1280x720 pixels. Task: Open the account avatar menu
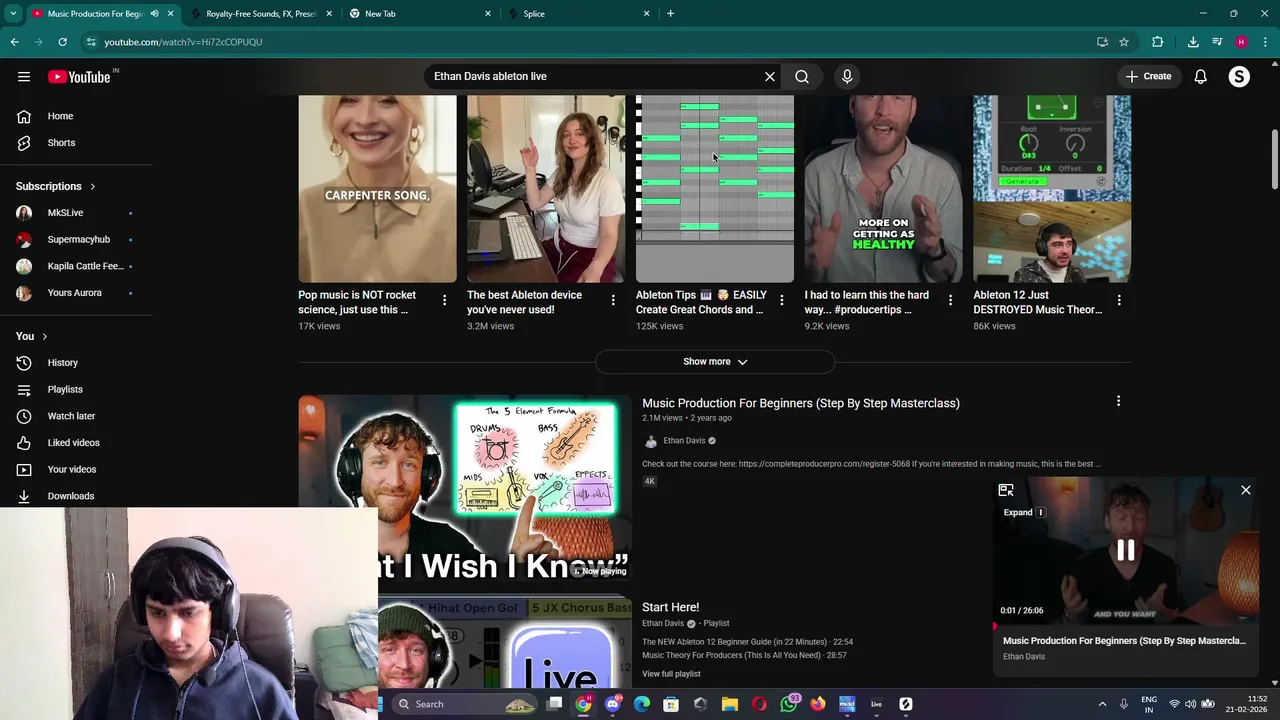coord(1239,77)
